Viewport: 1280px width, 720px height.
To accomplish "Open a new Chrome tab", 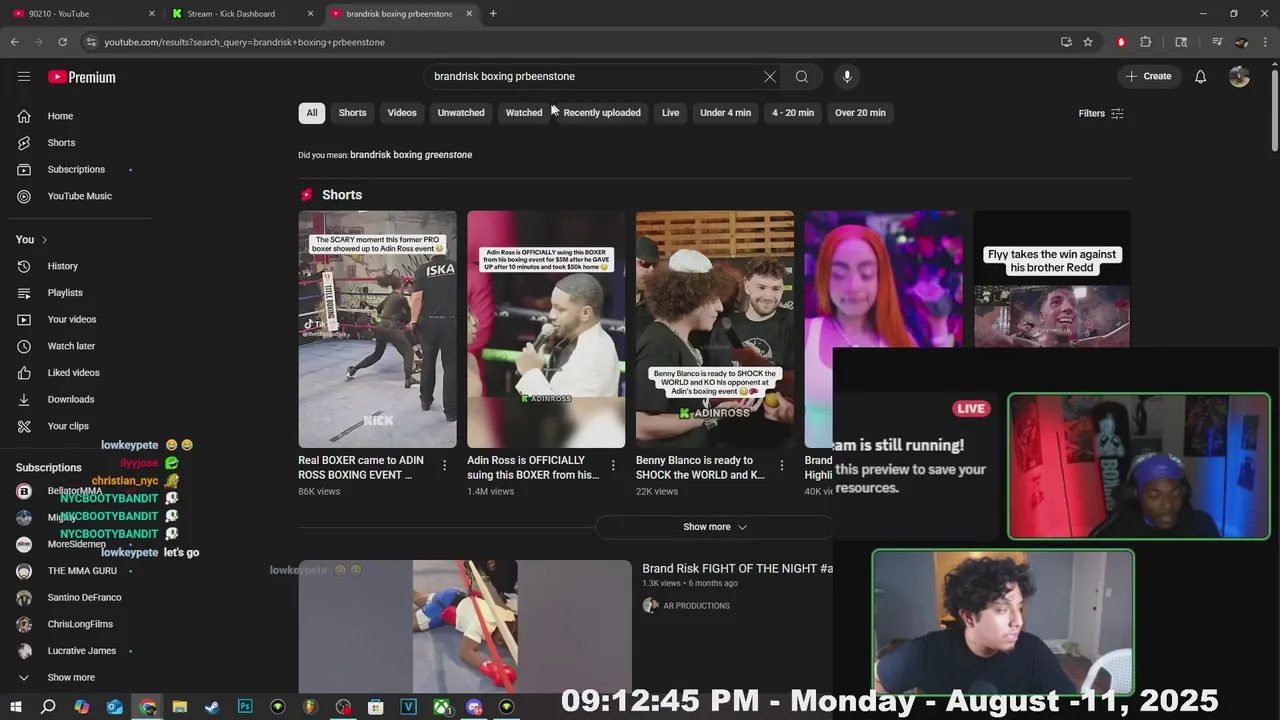I will [493, 14].
